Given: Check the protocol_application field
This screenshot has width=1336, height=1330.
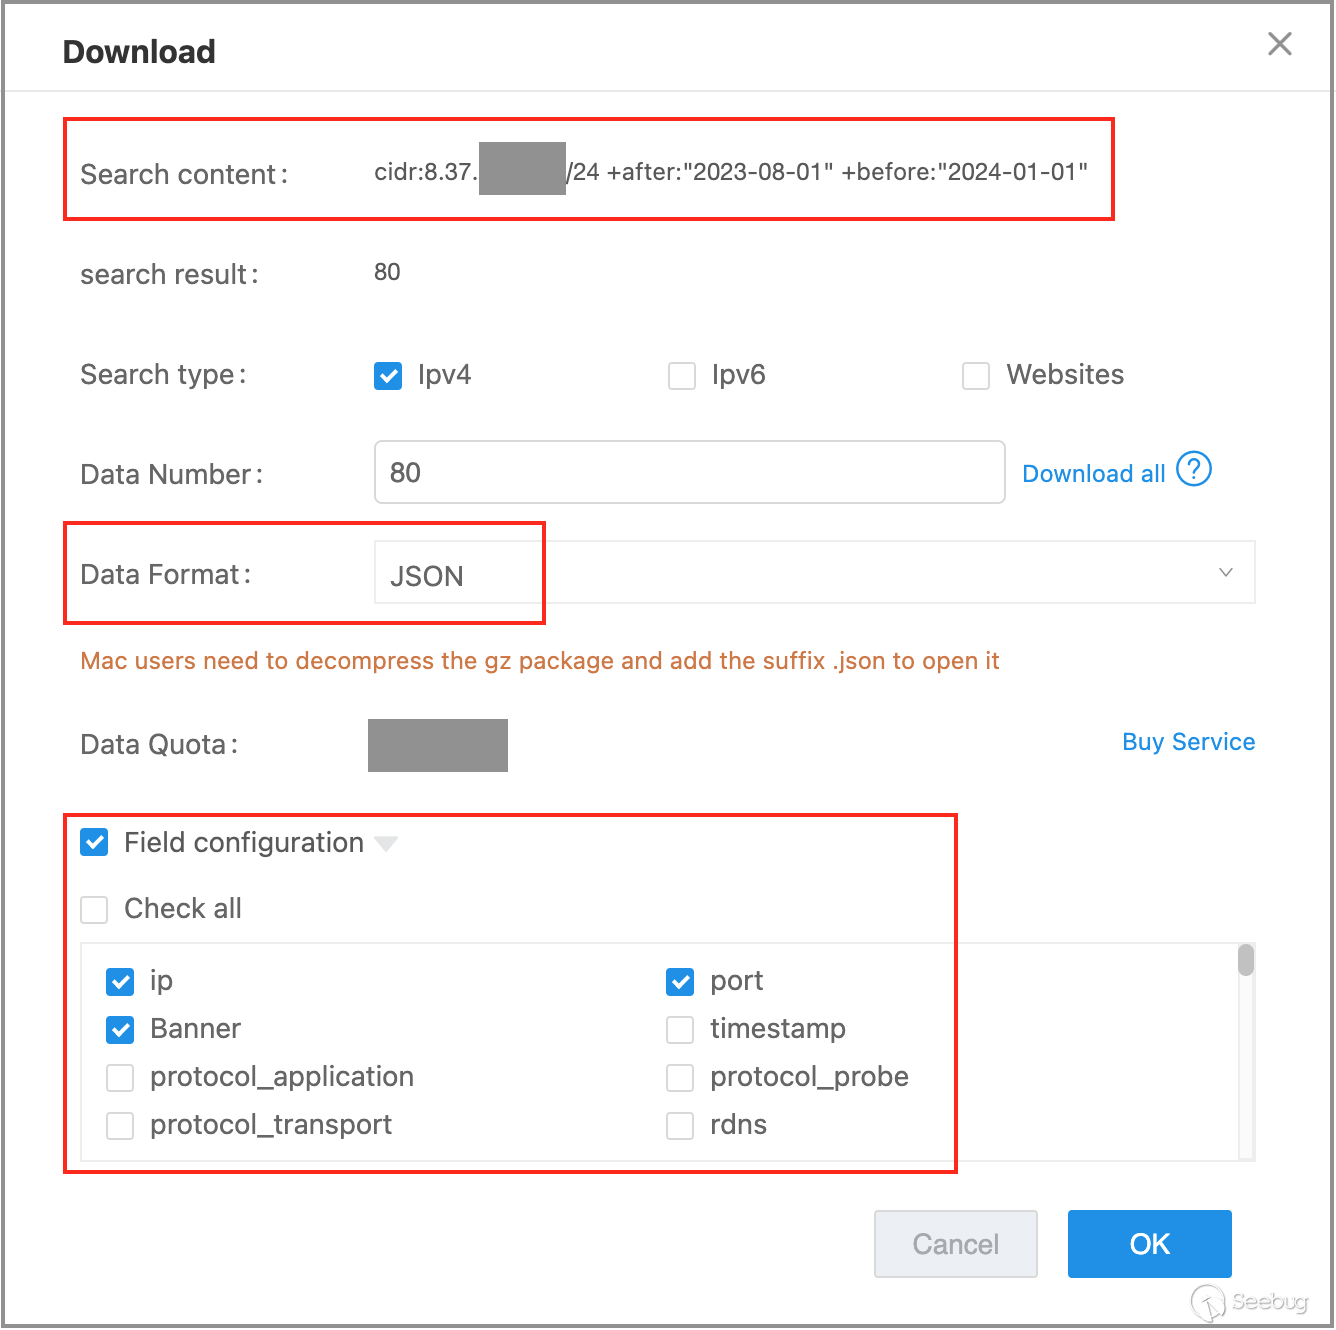Looking at the screenshot, I should pyautogui.click(x=120, y=1078).
